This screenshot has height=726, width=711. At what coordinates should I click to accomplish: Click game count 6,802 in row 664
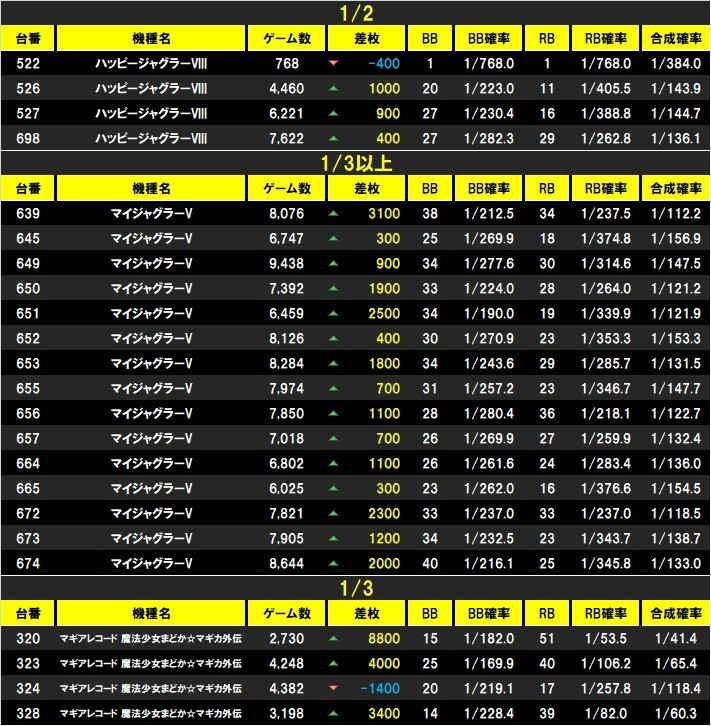tap(287, 463)
